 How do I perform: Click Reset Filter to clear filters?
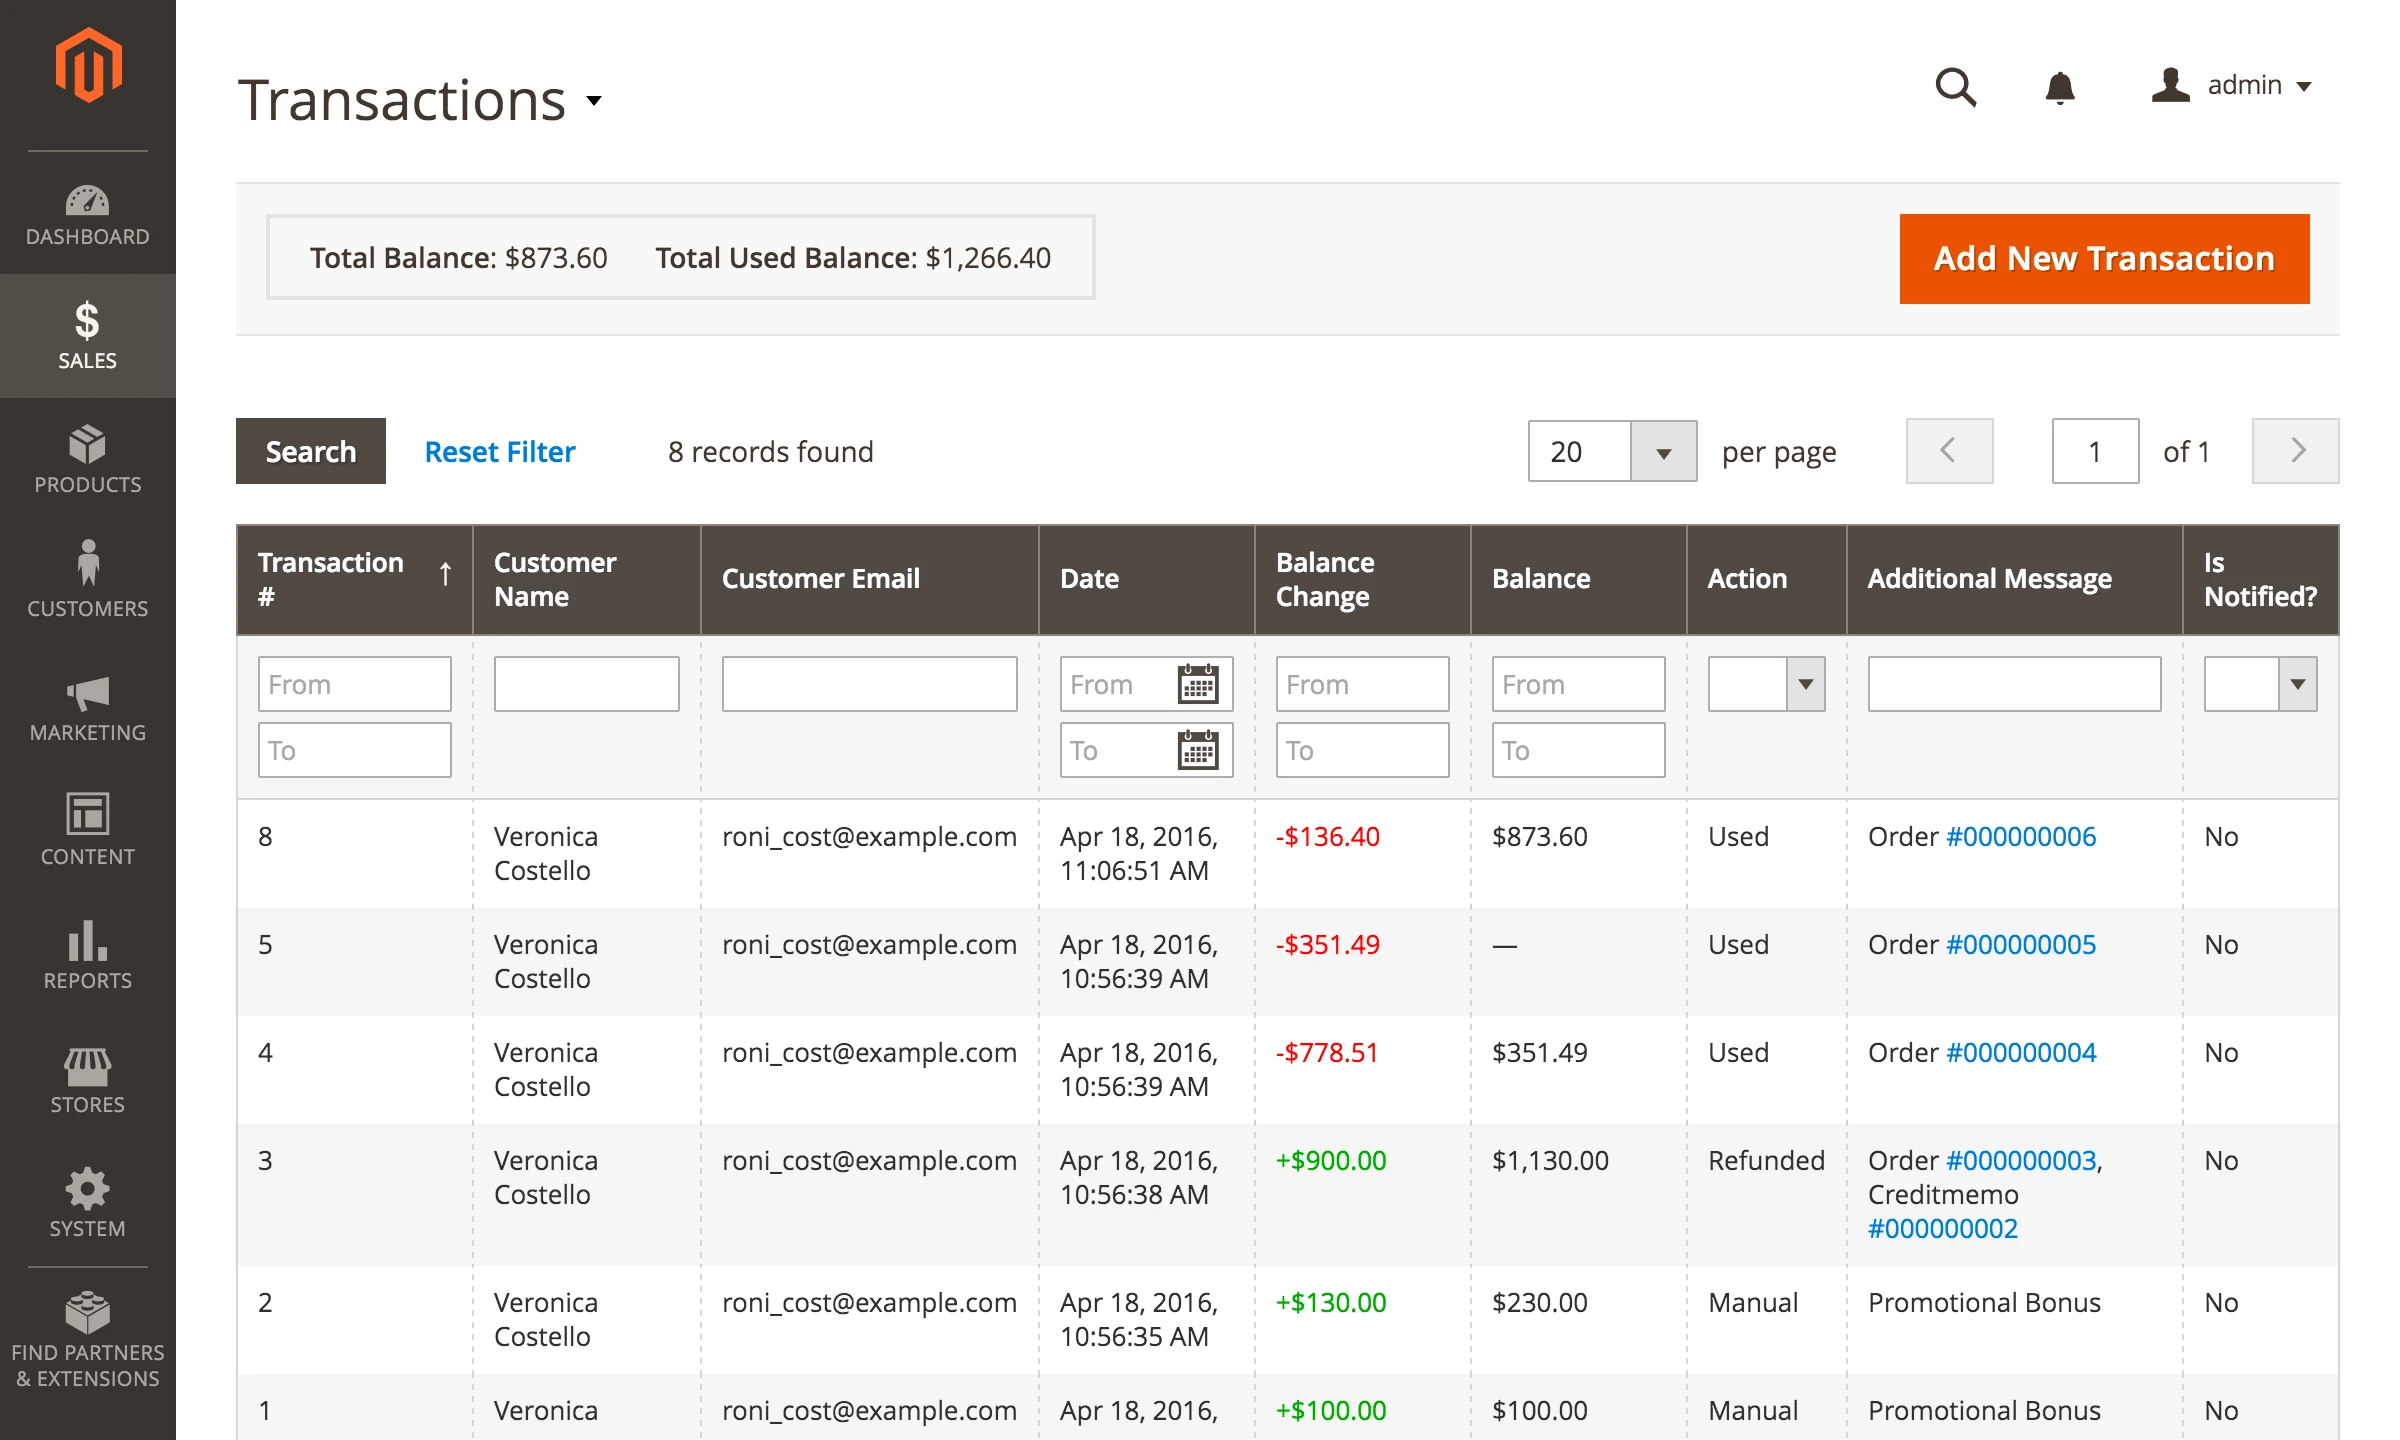499,451
